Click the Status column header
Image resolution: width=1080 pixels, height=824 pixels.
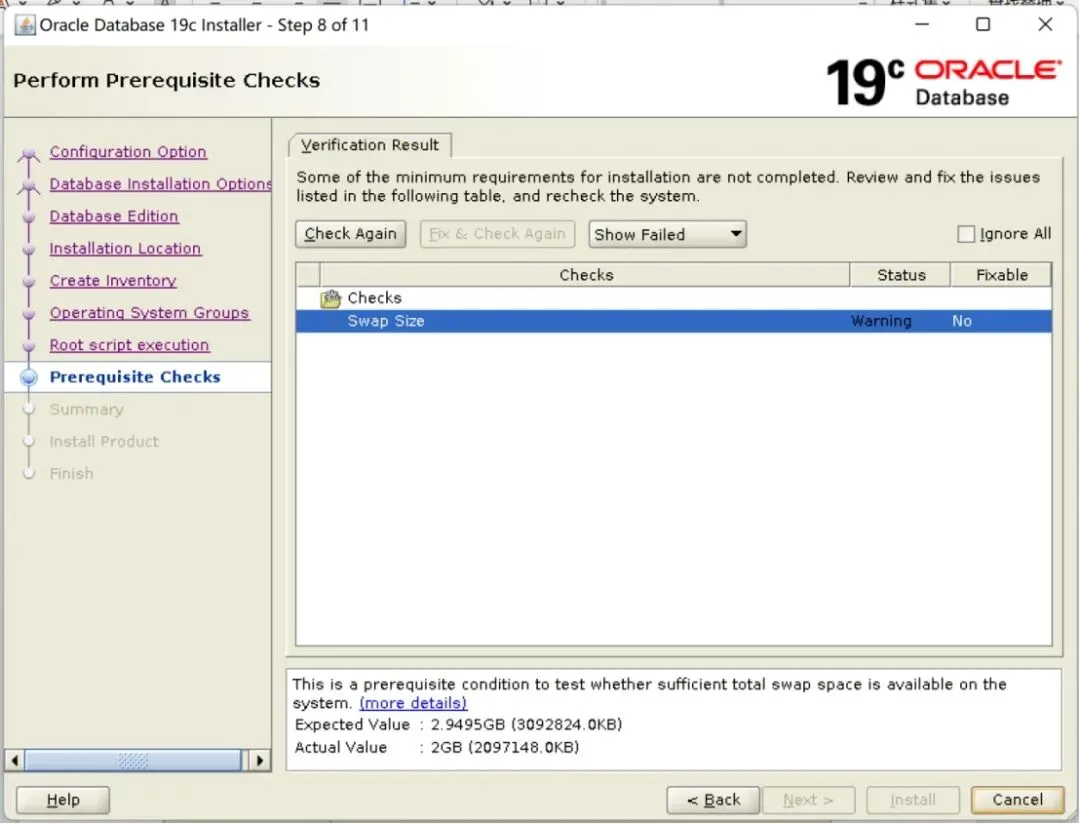(901, 275)
